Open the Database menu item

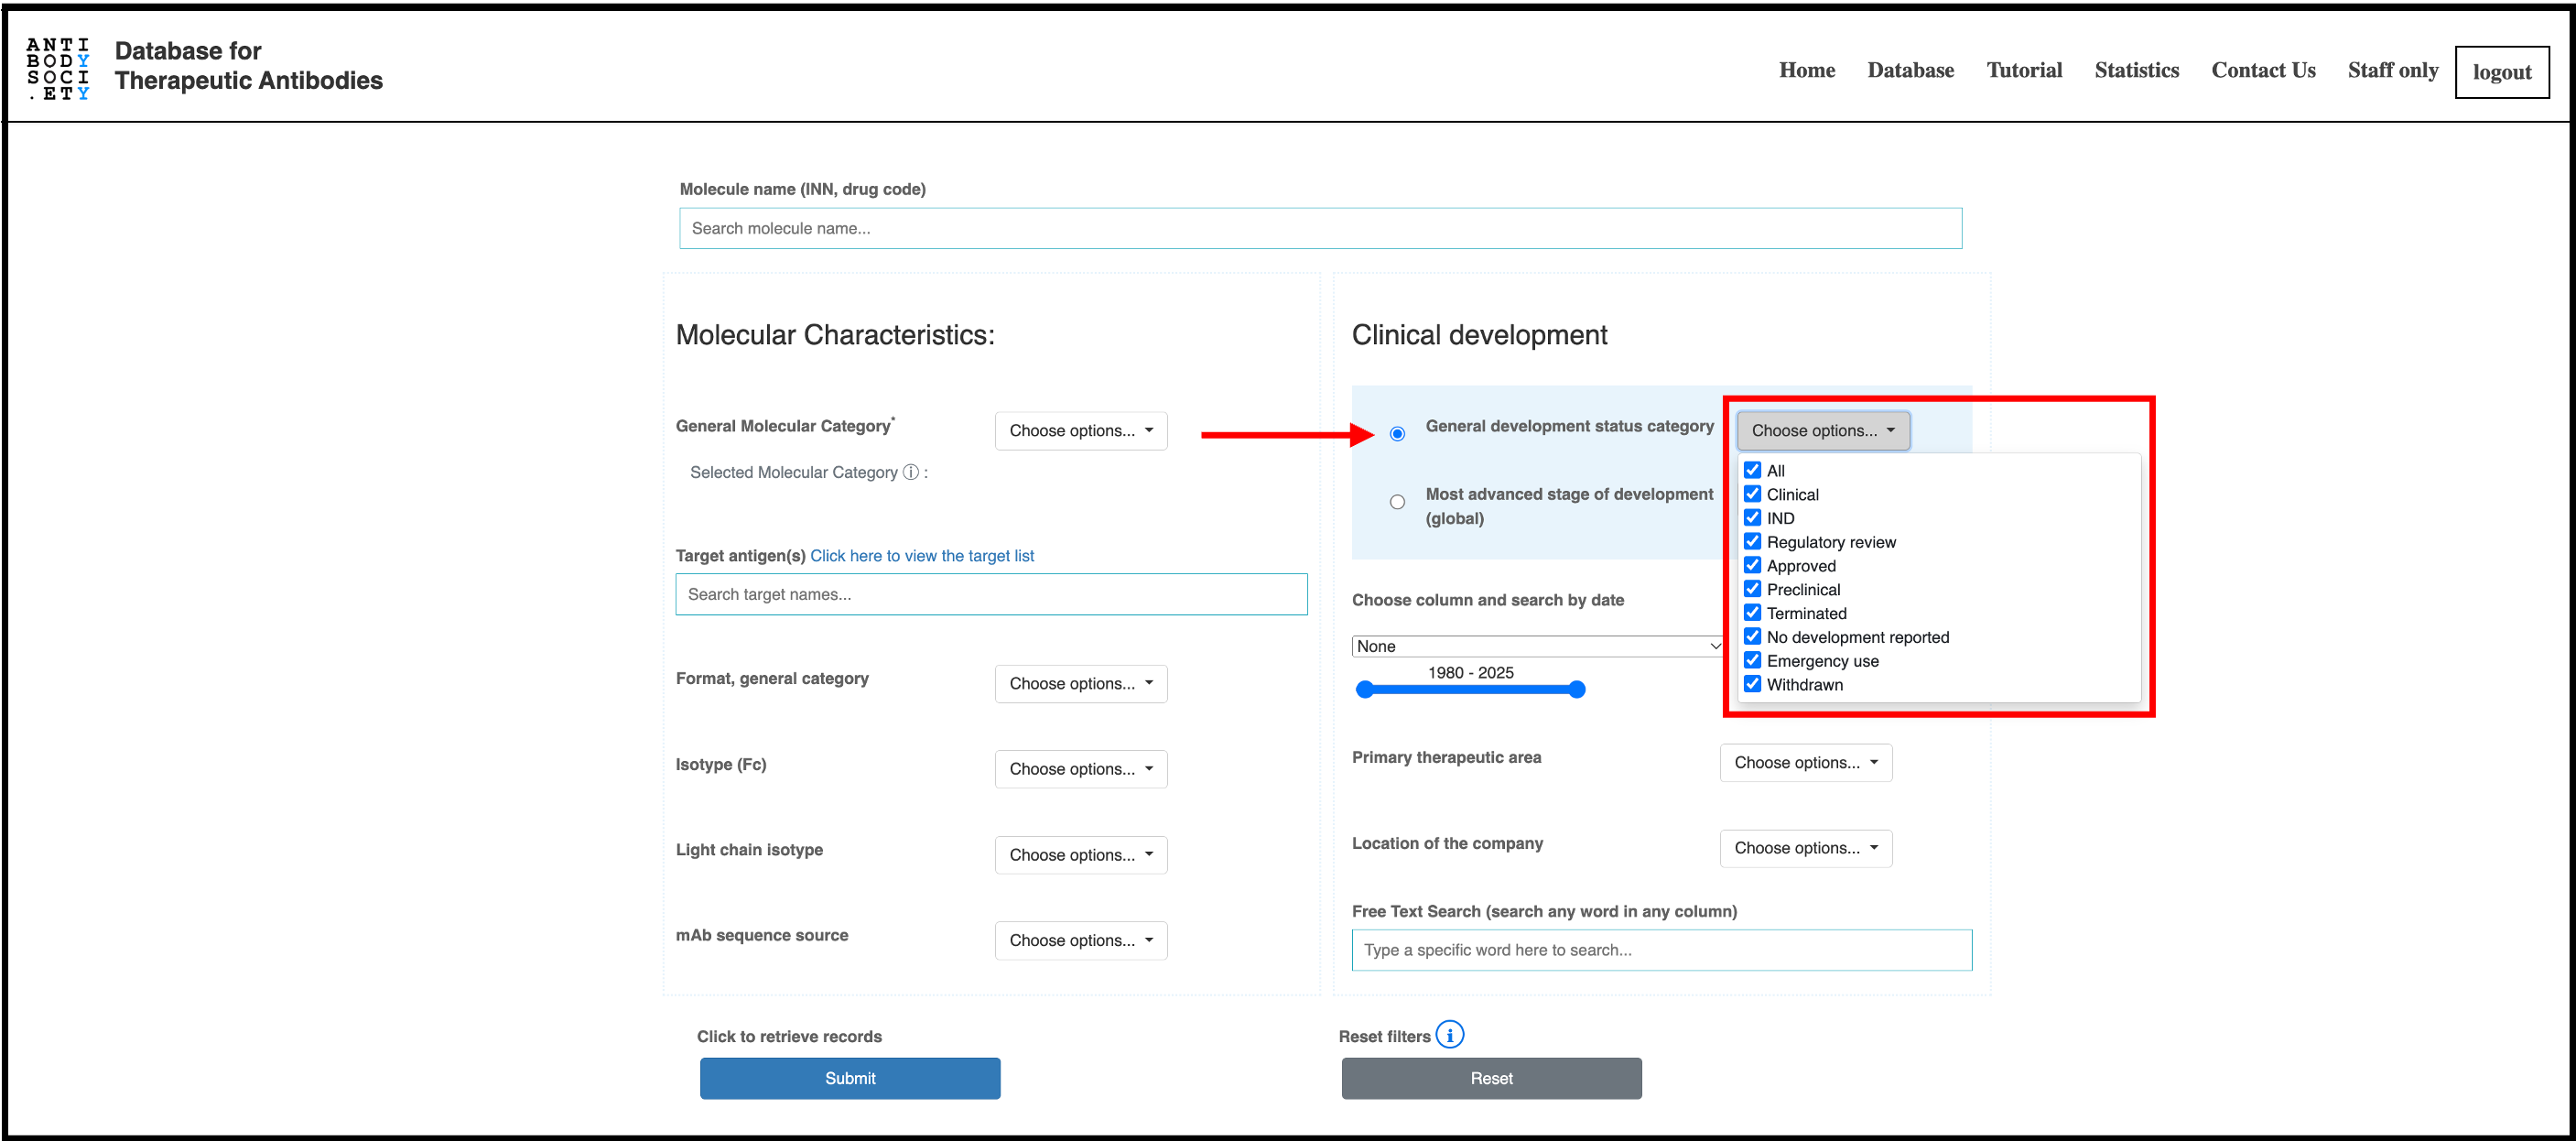1910,70
